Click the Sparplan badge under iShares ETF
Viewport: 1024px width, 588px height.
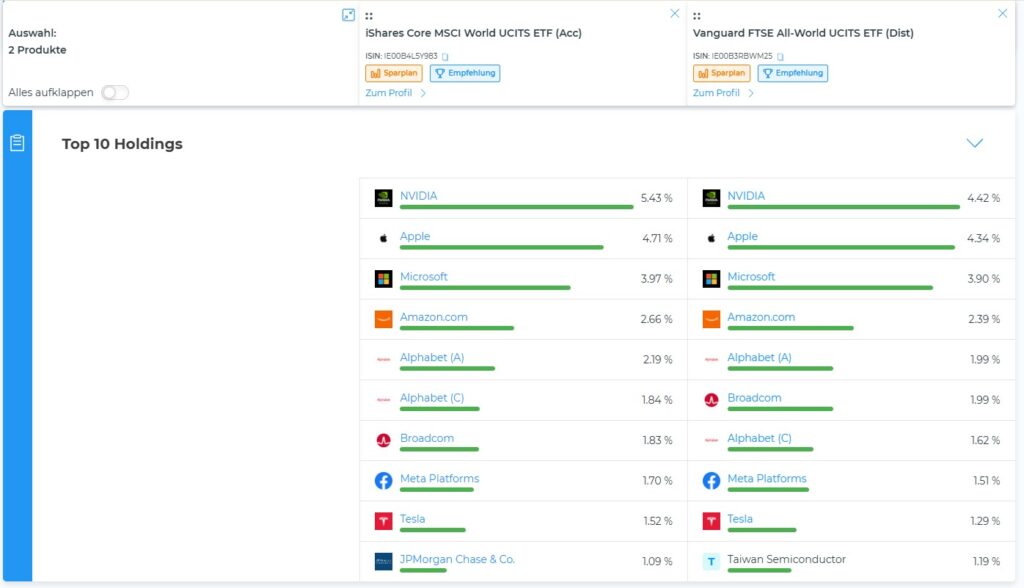[394, 73]
